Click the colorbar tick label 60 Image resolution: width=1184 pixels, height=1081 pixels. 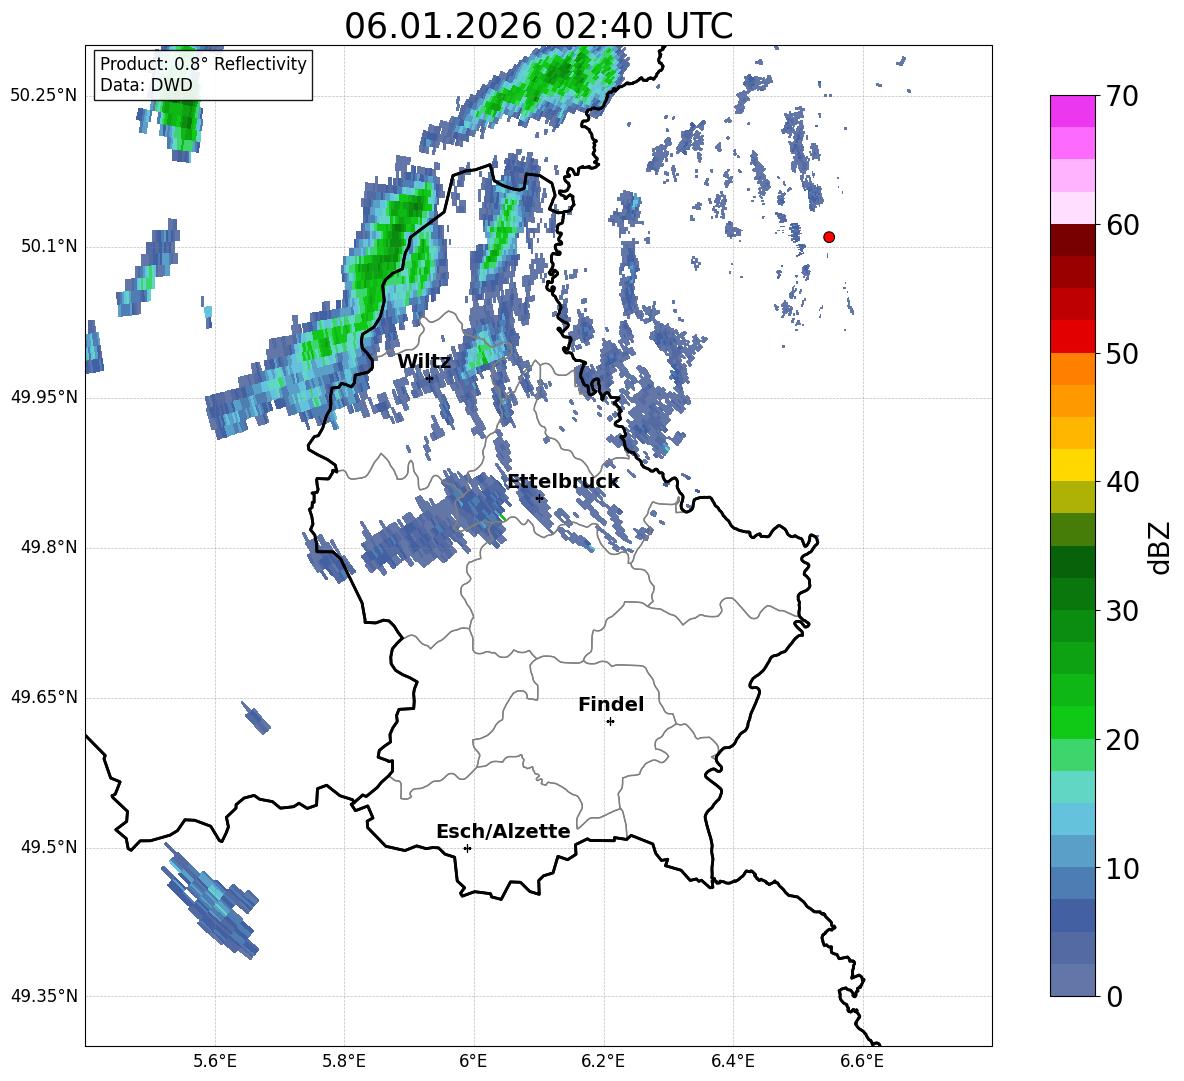pos(1121,225)
